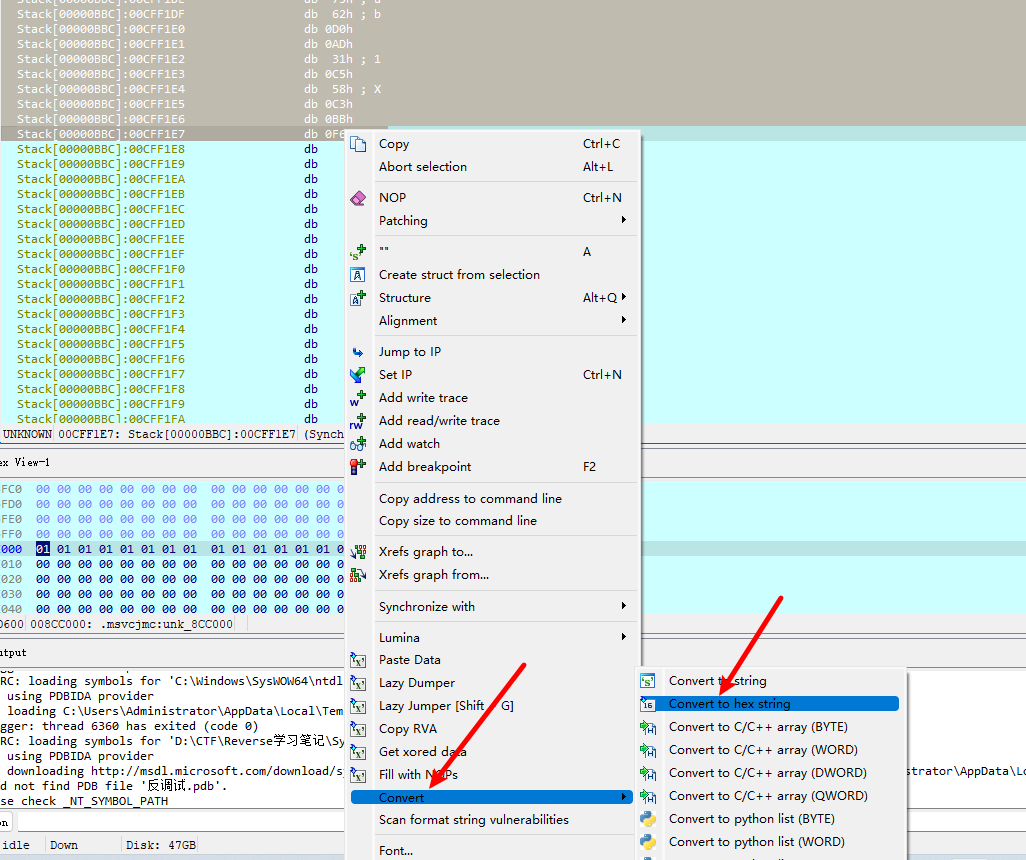Viewport: 1026px width, 860px height.
Task: Select highlighted 01 byte in Hex View
Action: pyautogui.click(x=43, y=549)
